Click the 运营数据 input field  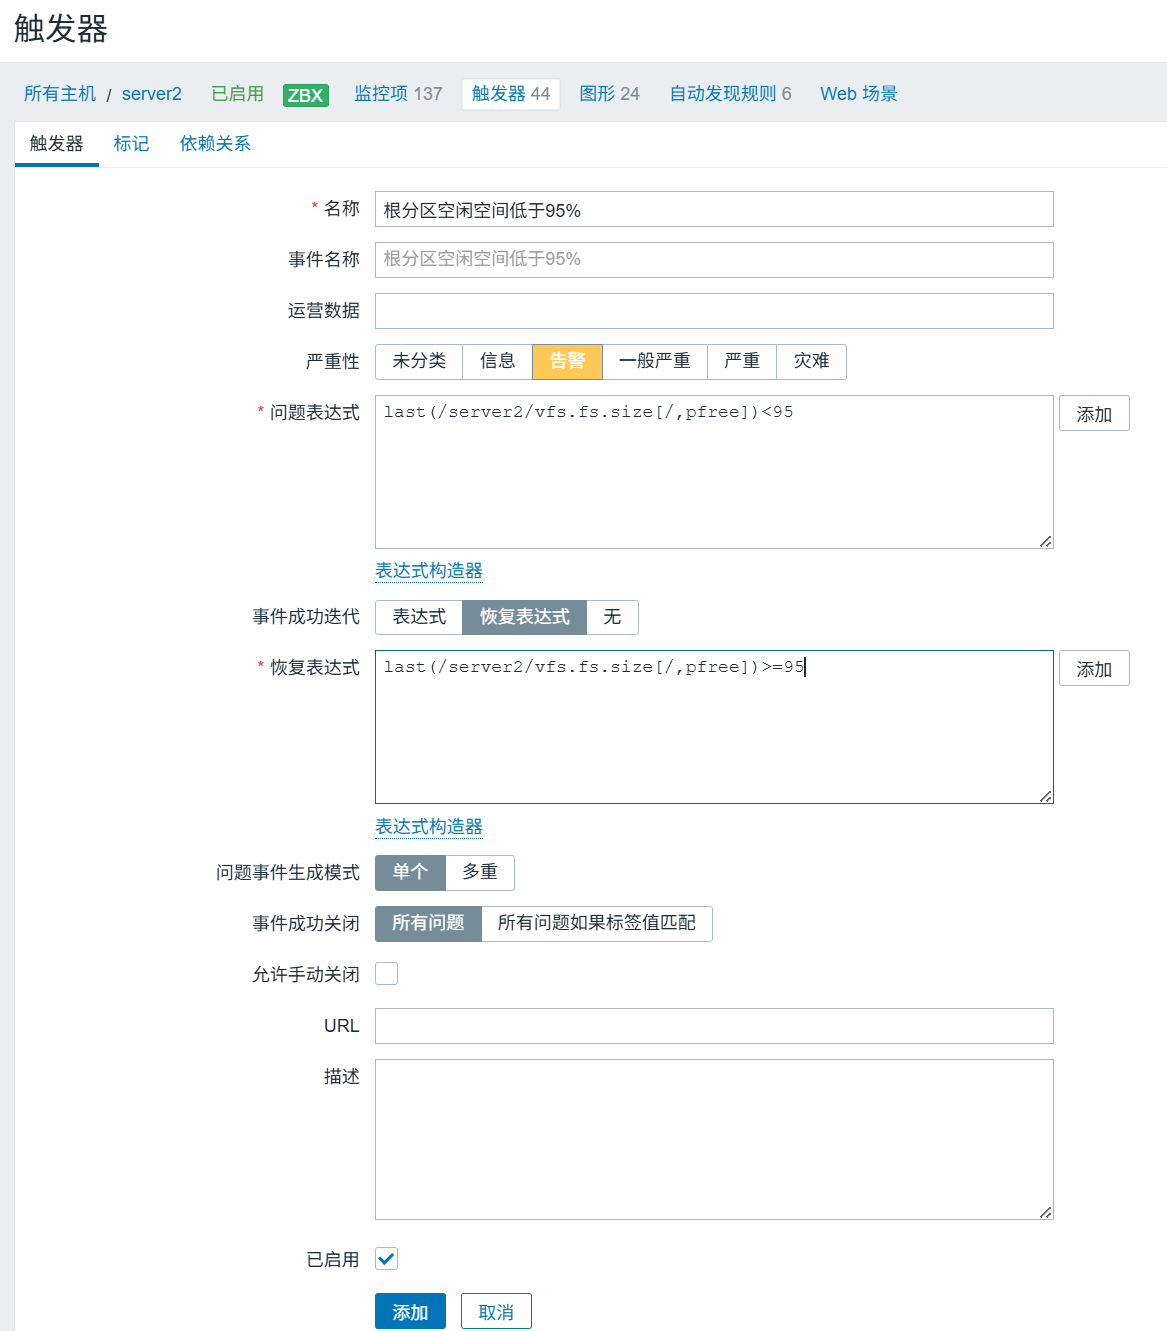point(714,311)
